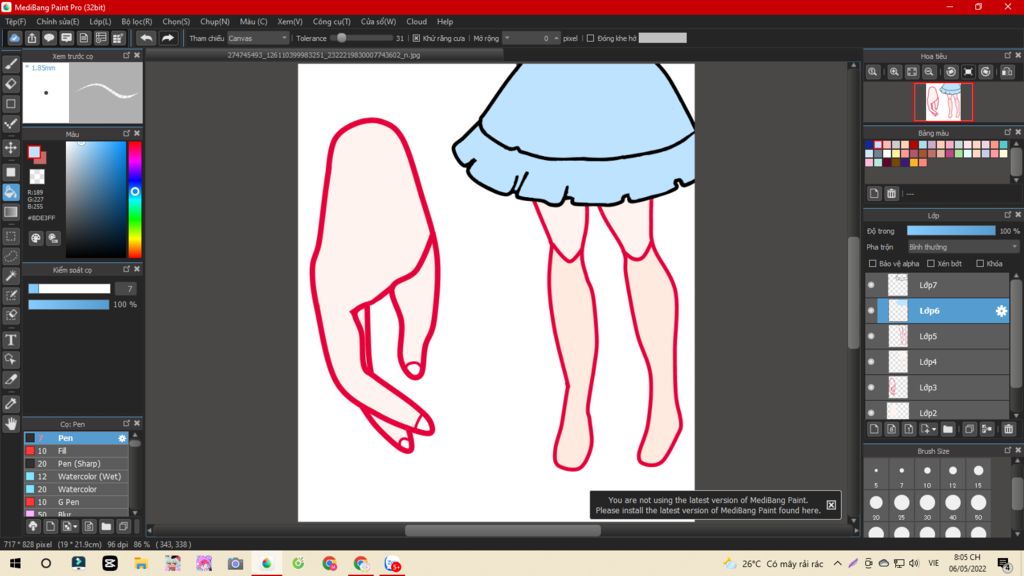The image size is (1024, 576).
Task: Show hidden system tray icons chevron
Action: (x=837, y=563)
